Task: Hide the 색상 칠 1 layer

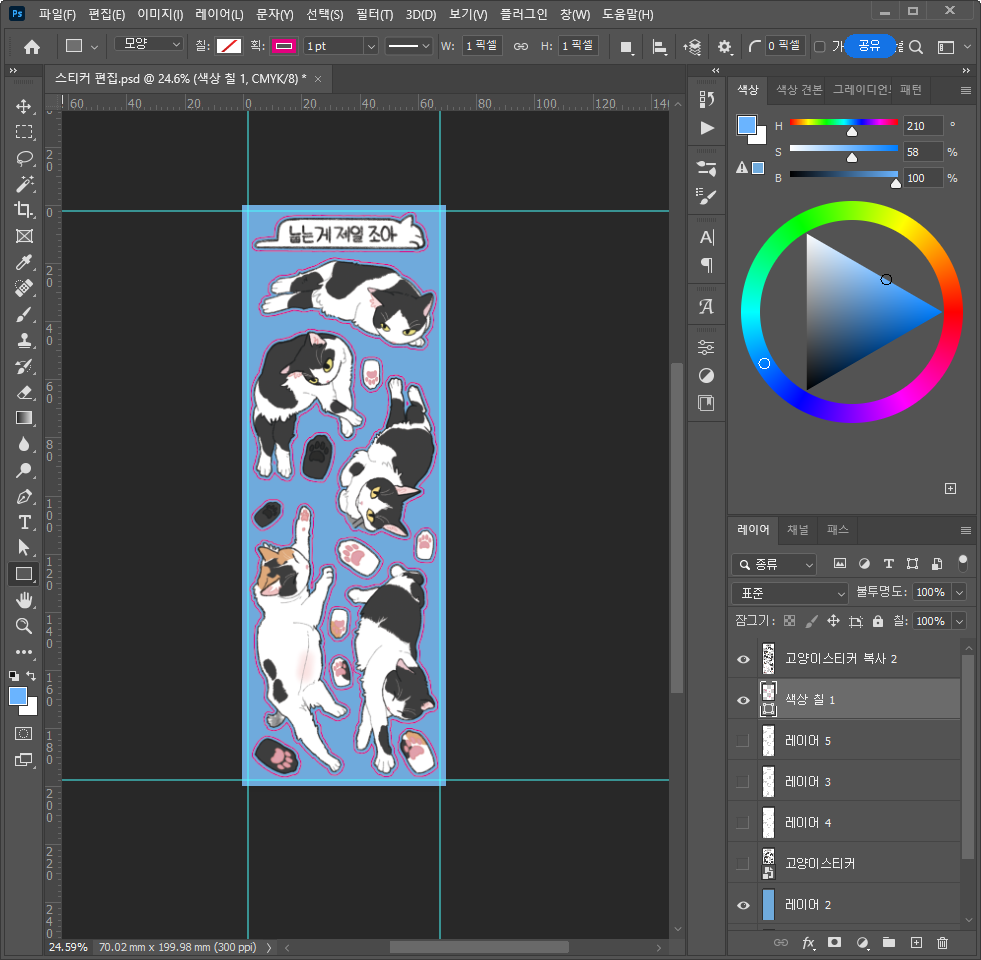Action: coord(743,700)
